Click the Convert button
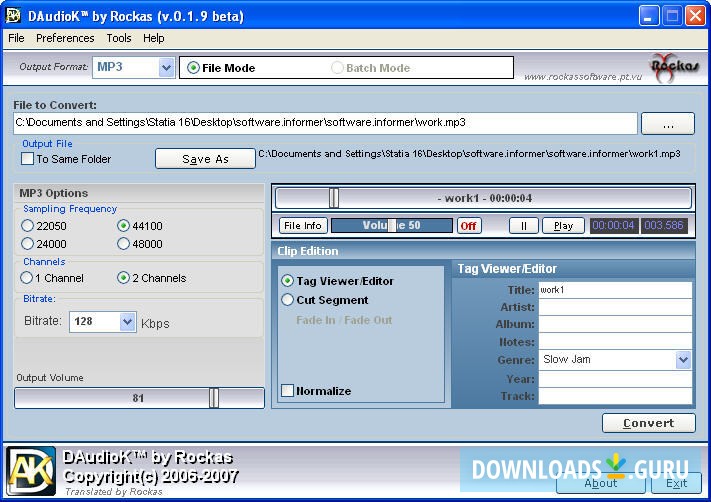Screen dimensions: 711x502 point(648,423)
